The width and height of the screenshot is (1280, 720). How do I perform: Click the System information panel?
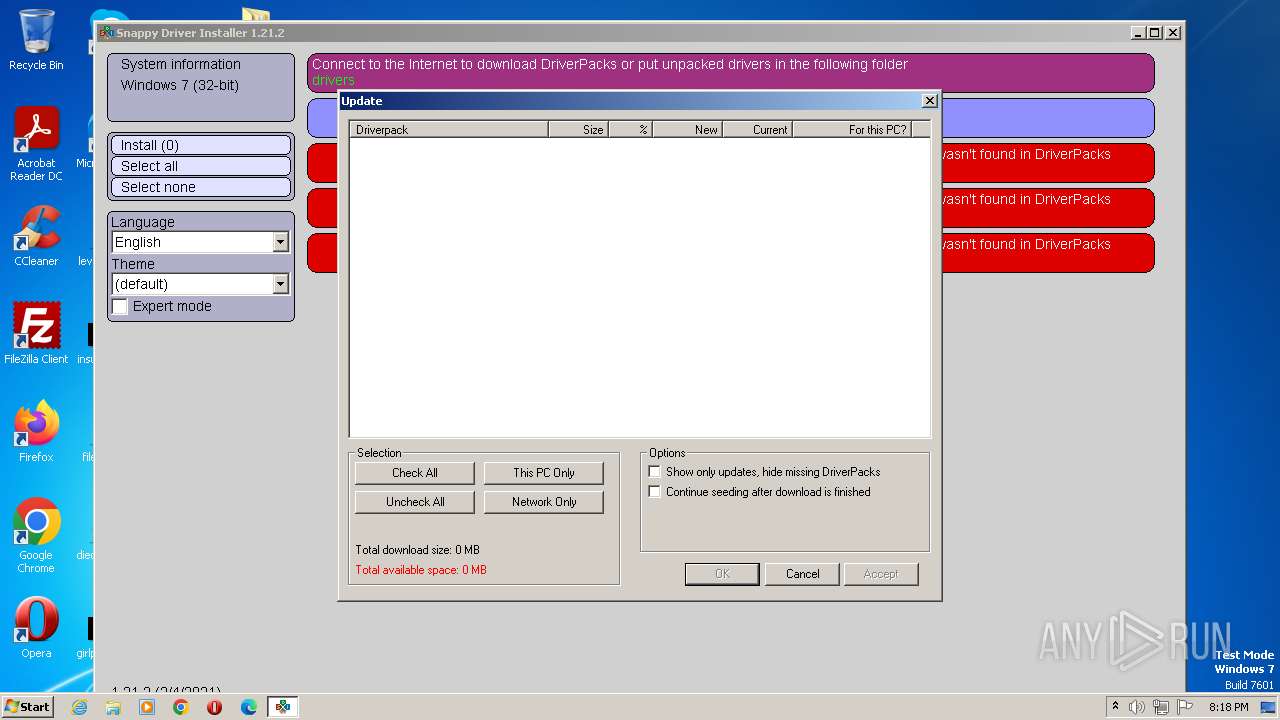click(x=201, y=87)
